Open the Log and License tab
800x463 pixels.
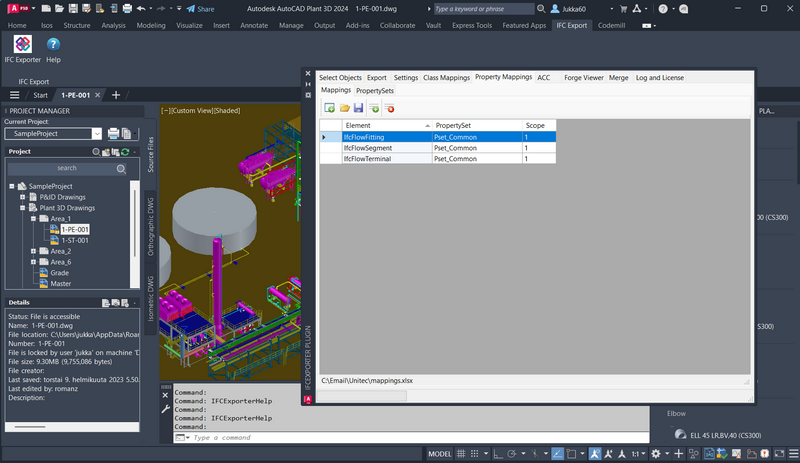click(660, 78)
